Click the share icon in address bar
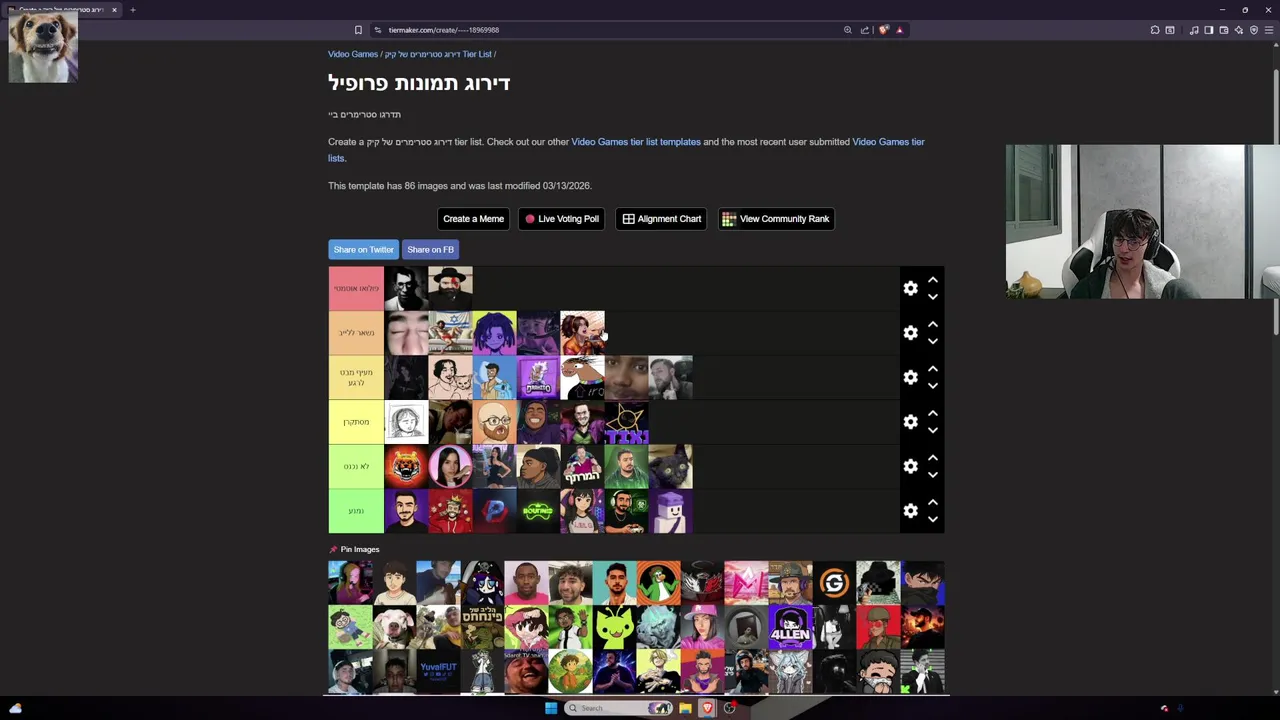 [865, 30]
